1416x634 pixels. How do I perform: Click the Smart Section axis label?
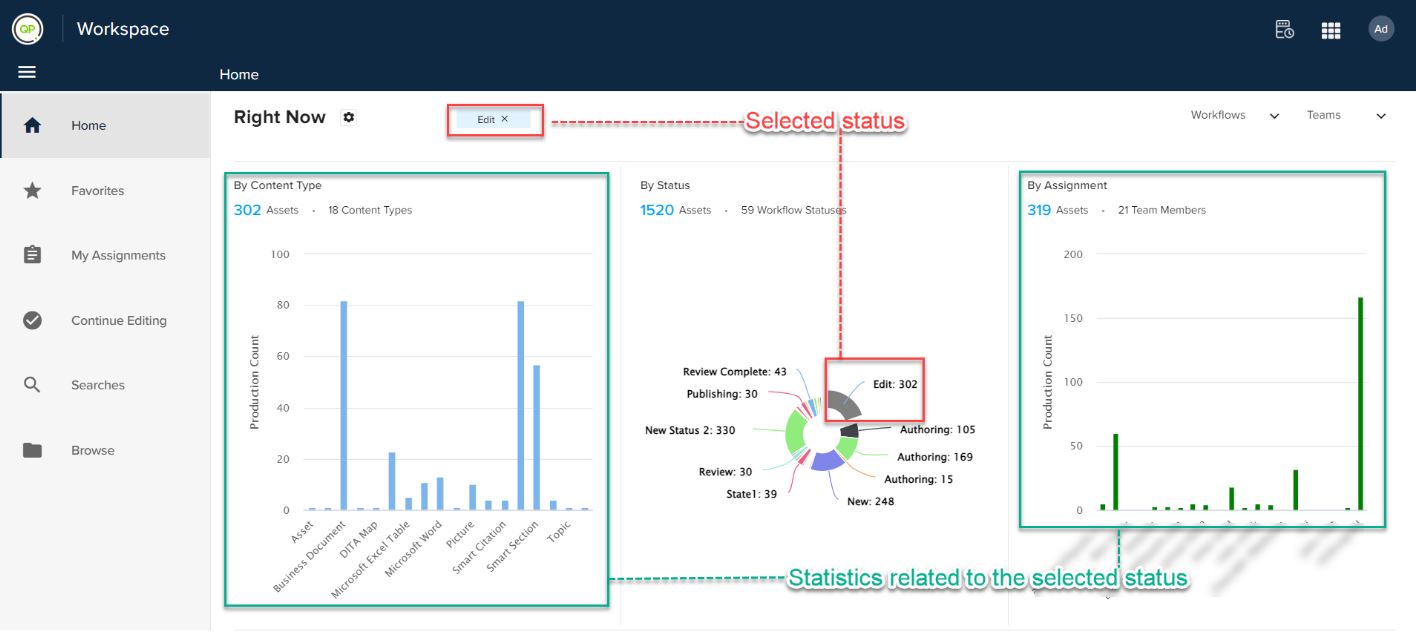pos(512,547)
